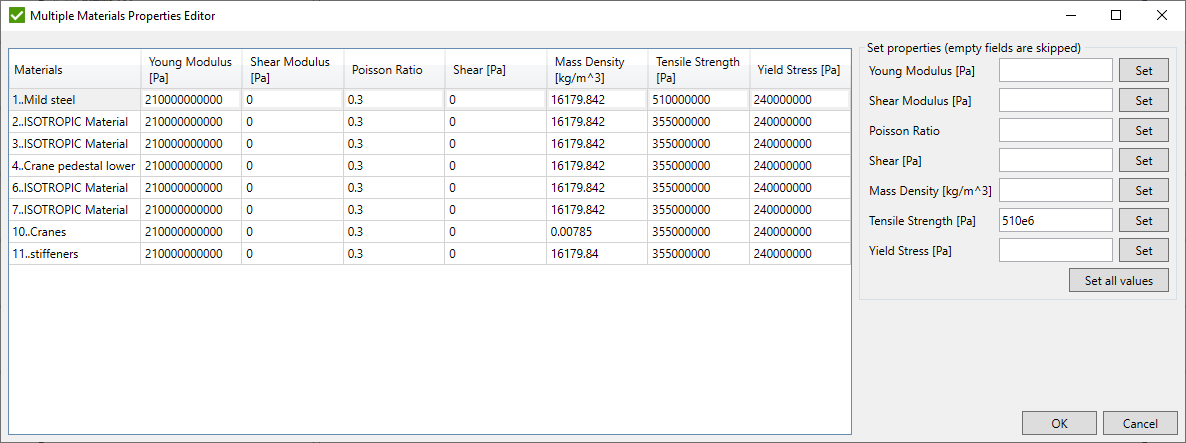This screenshot has height=443, width=1186.
Task: Click the Set button beside Shear Modulus
Action: (1144, 100)
